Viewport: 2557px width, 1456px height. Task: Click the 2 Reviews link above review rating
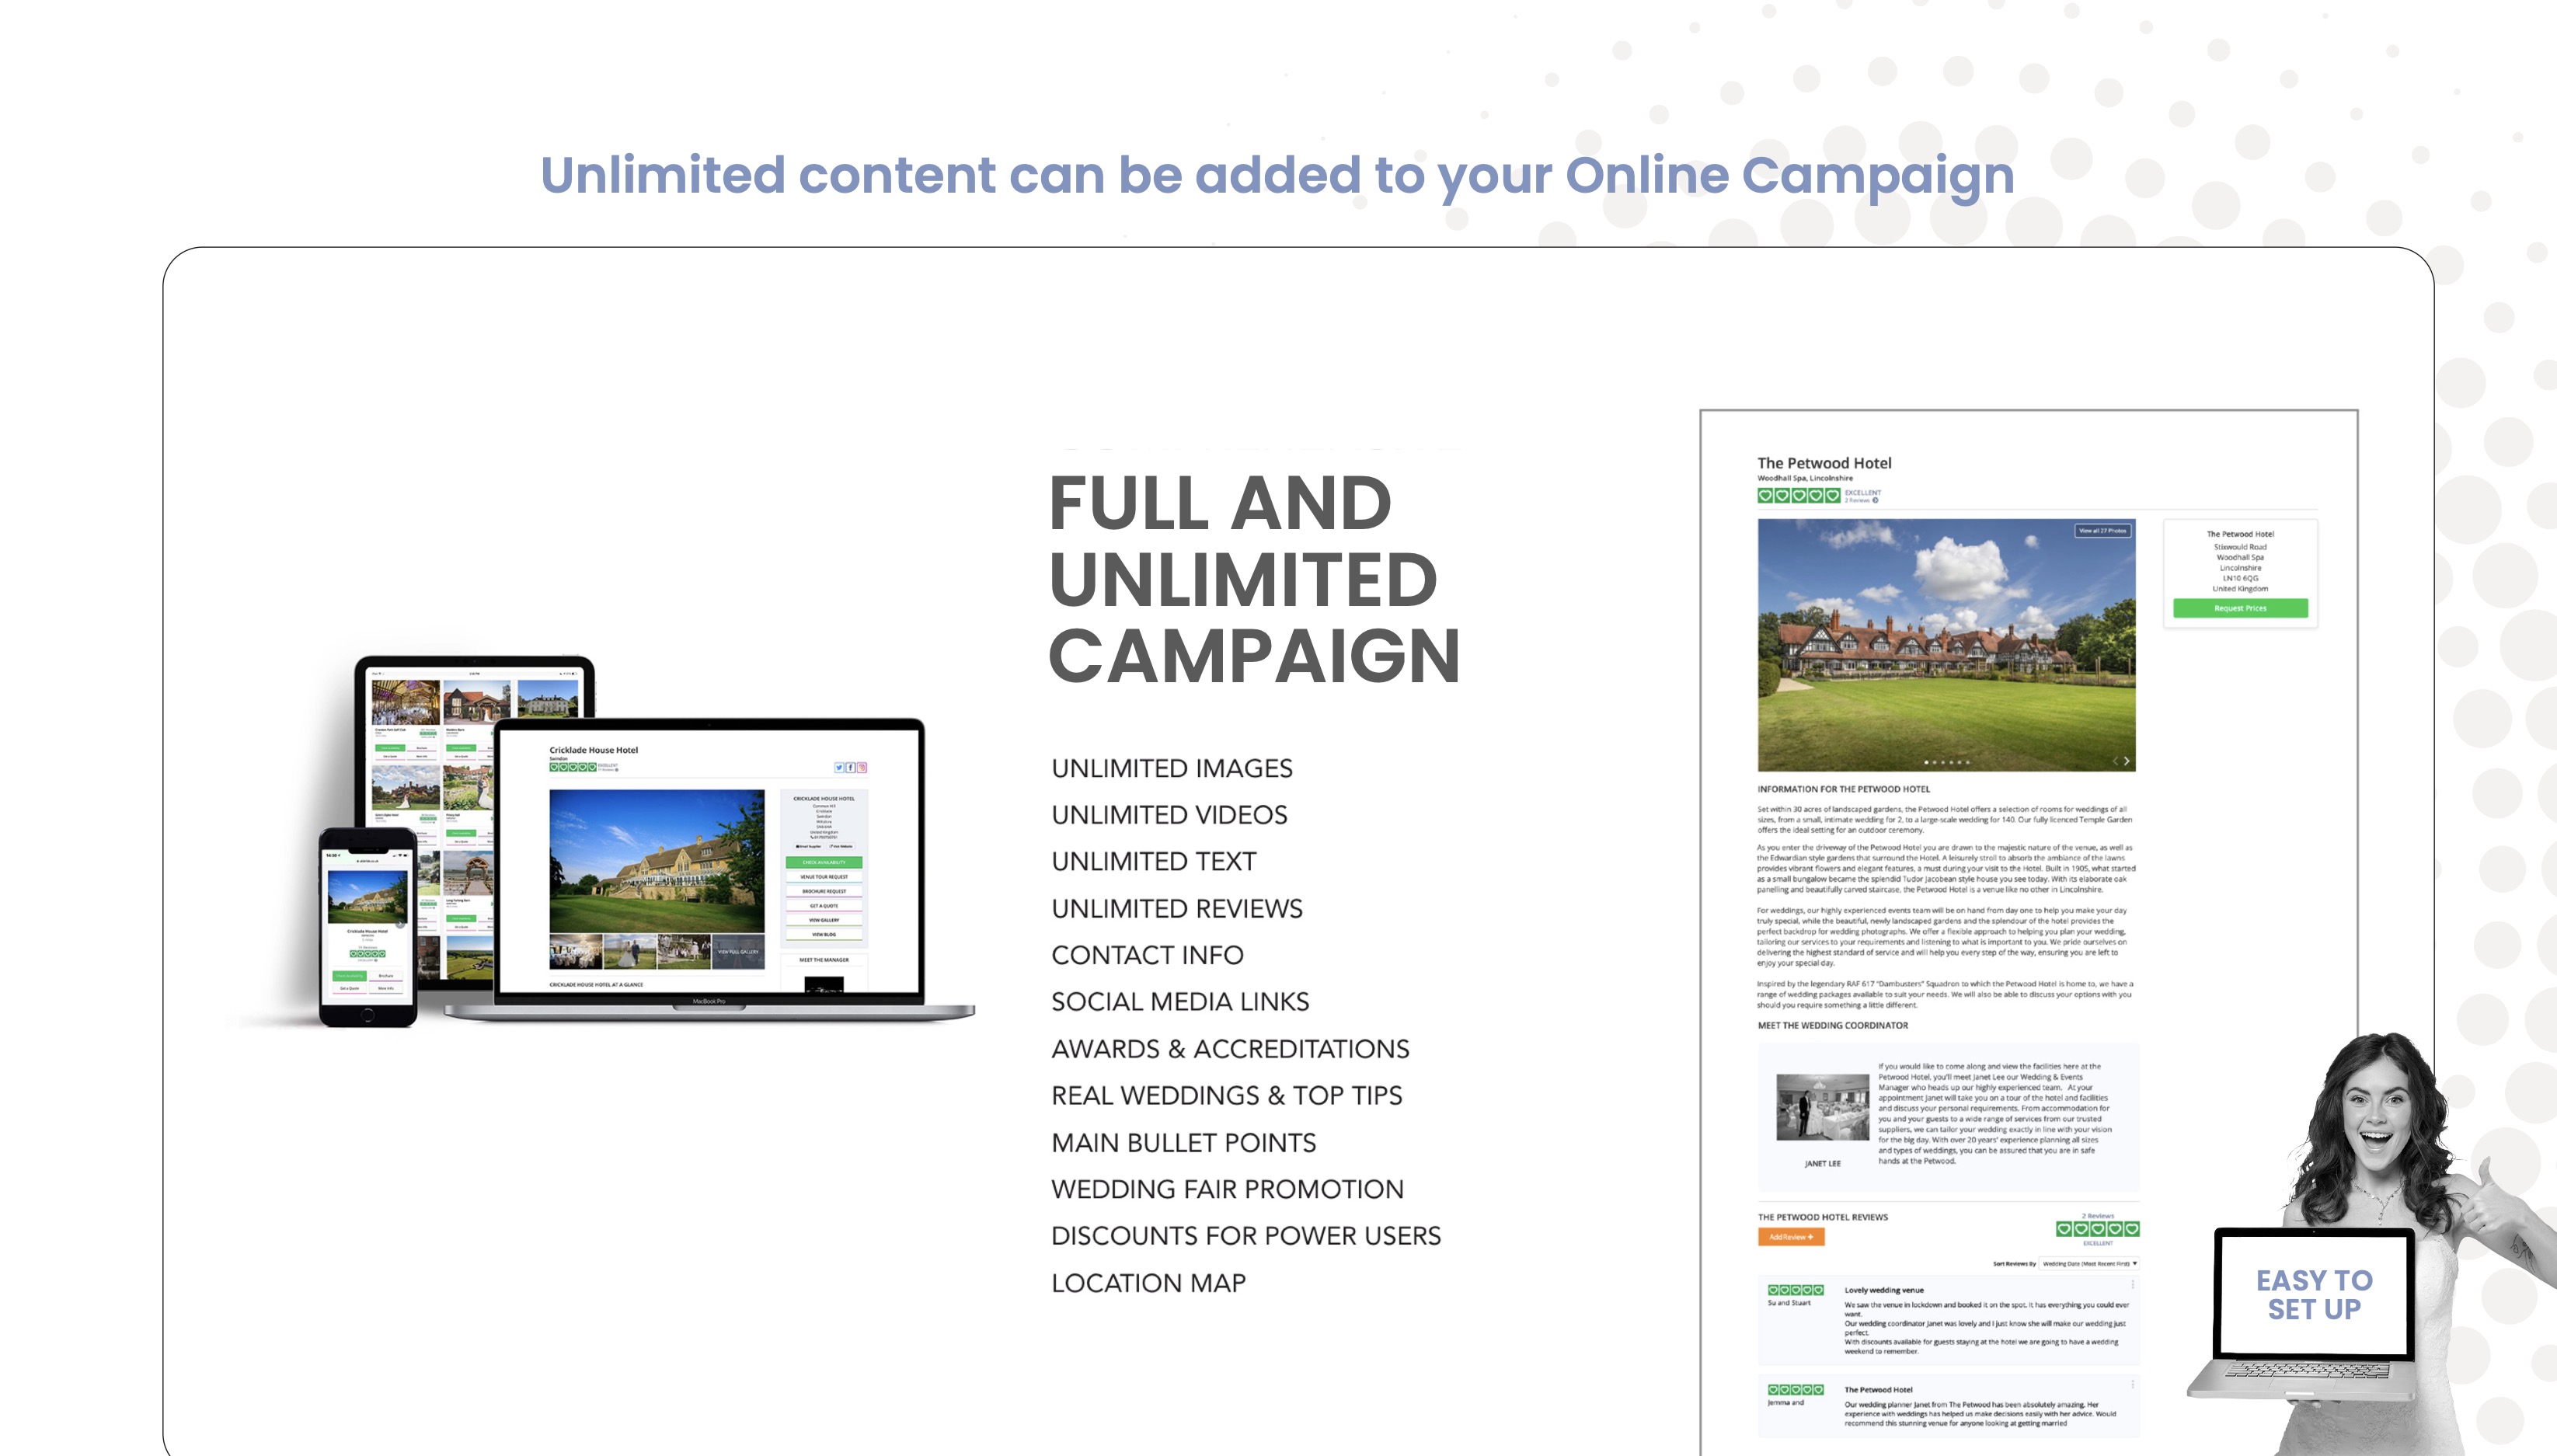pyautogui.click(x=2097, y=1216)
